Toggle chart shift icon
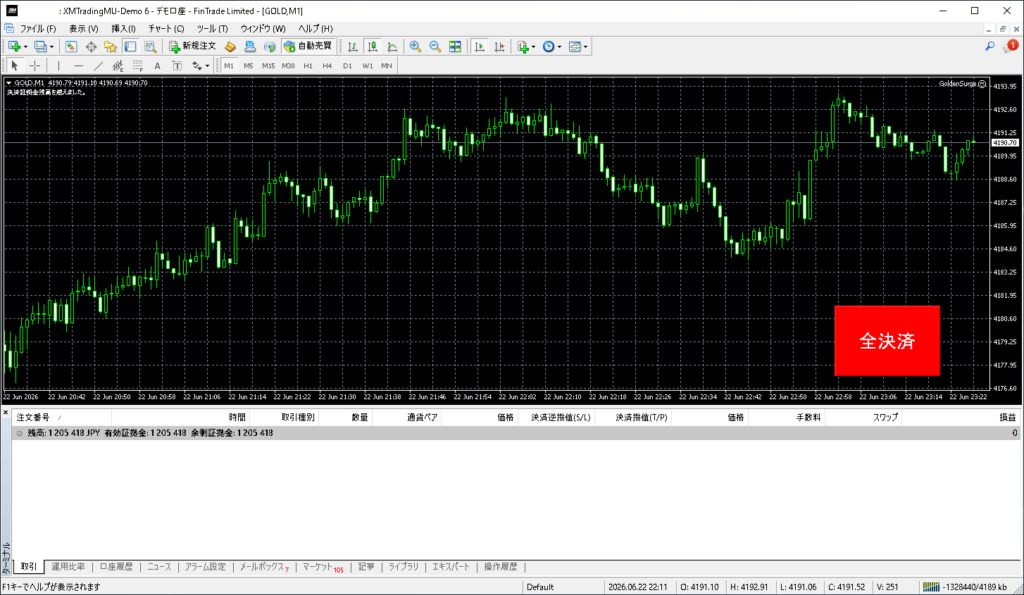This screenshot has height=595, width=1024. pyautogui.click(x=500, y=46)
